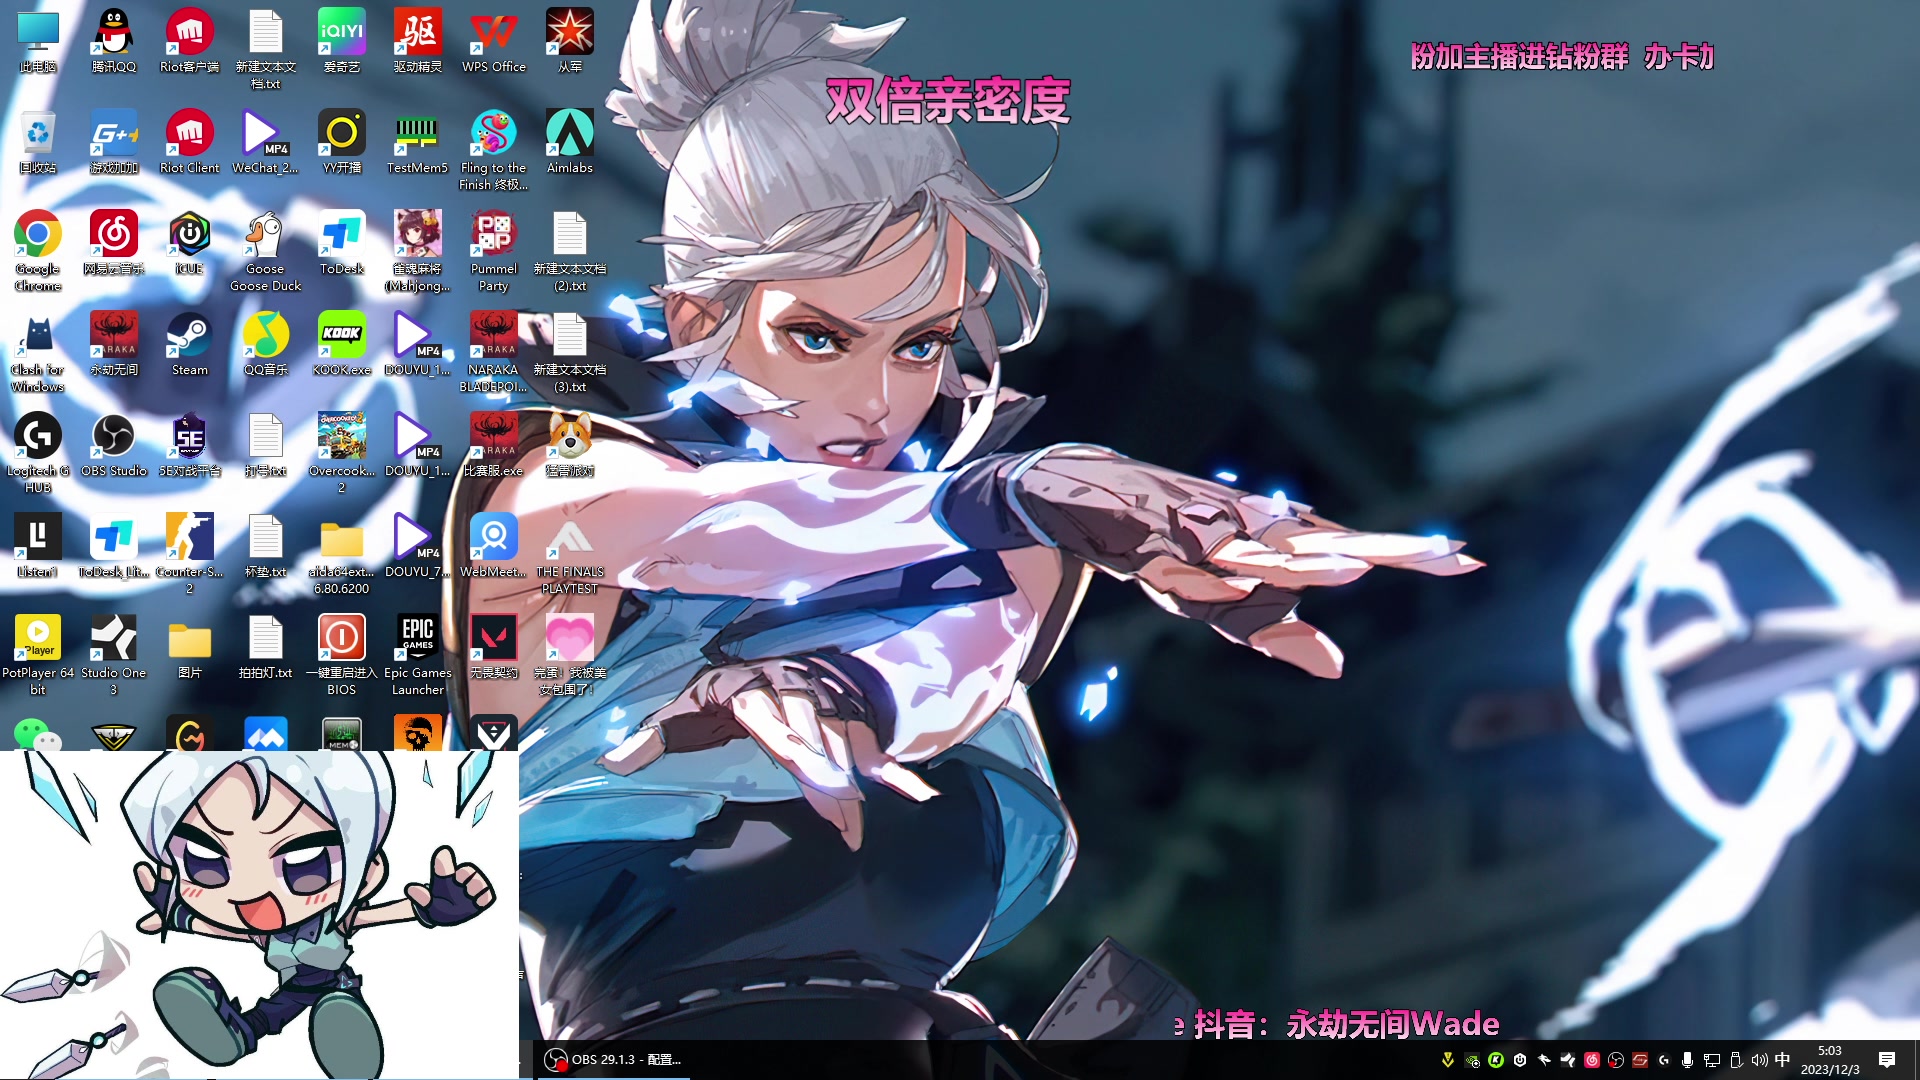
Task: Launch OBS Studio from the desktop
Action: point(114,445)
